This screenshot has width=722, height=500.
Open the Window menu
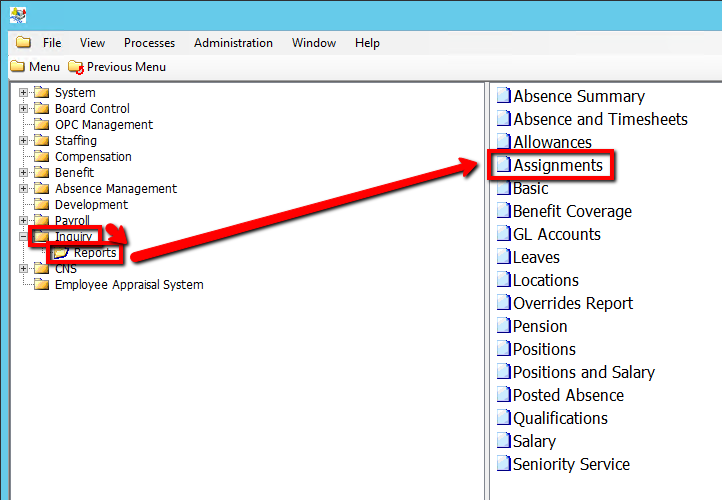point(314,43)
